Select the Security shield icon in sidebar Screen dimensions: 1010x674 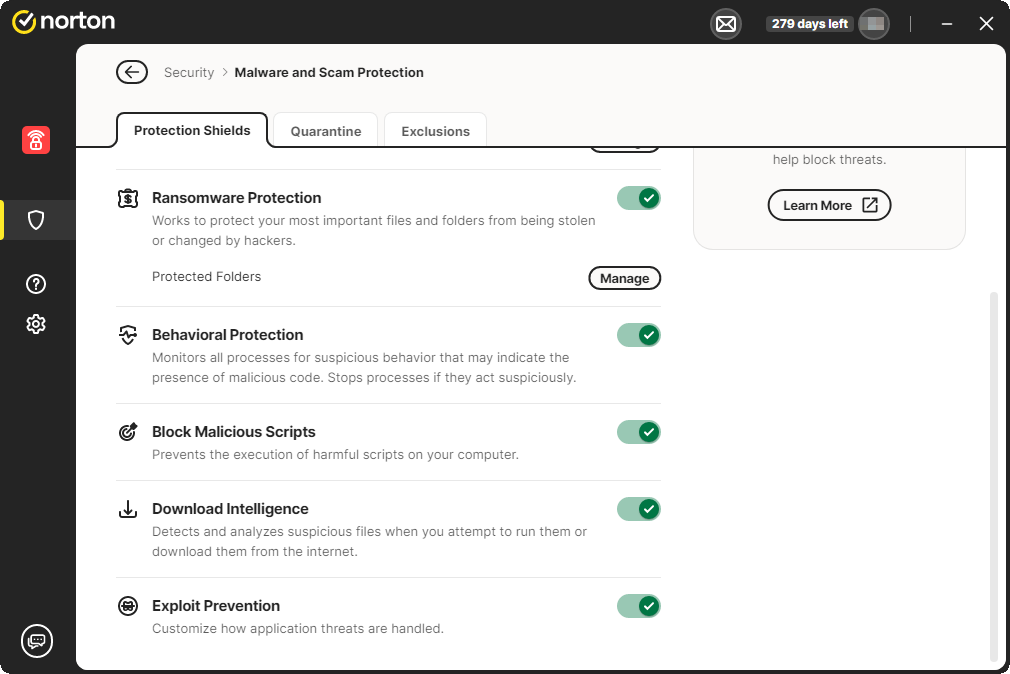36,220
